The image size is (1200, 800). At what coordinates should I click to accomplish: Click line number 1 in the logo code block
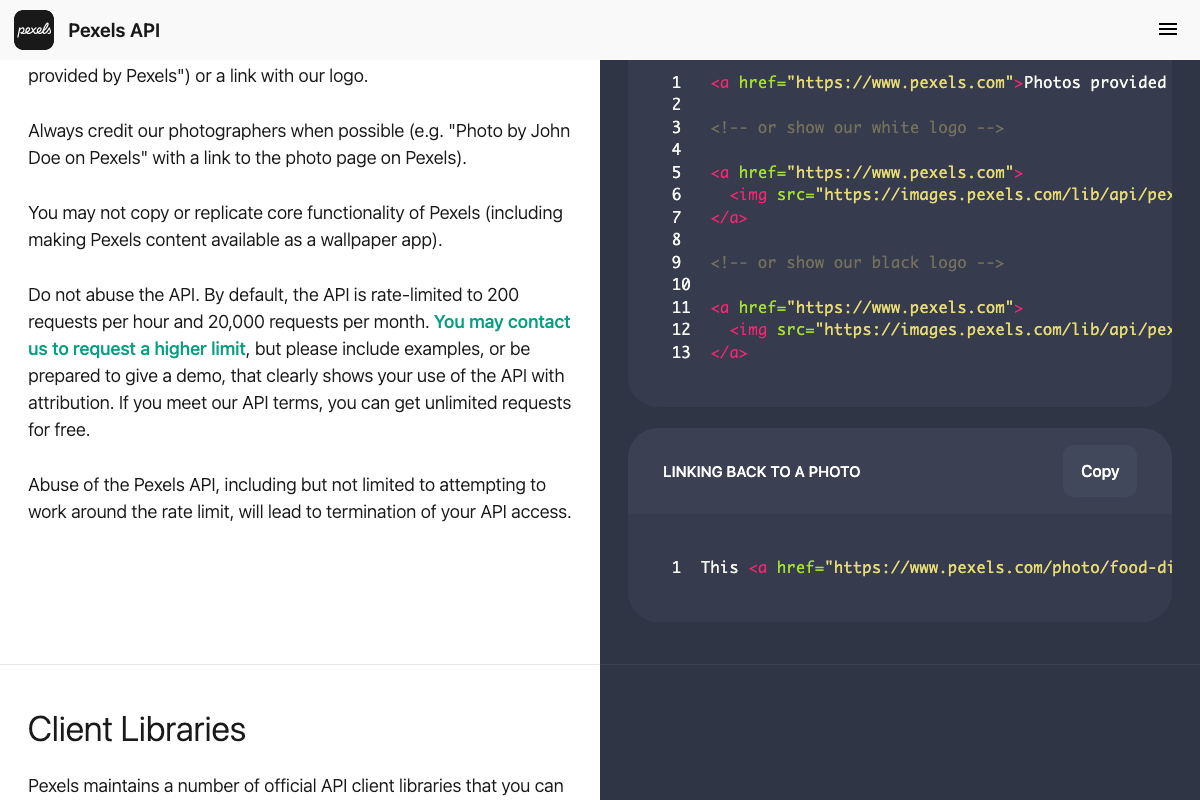tap(676, 82)
